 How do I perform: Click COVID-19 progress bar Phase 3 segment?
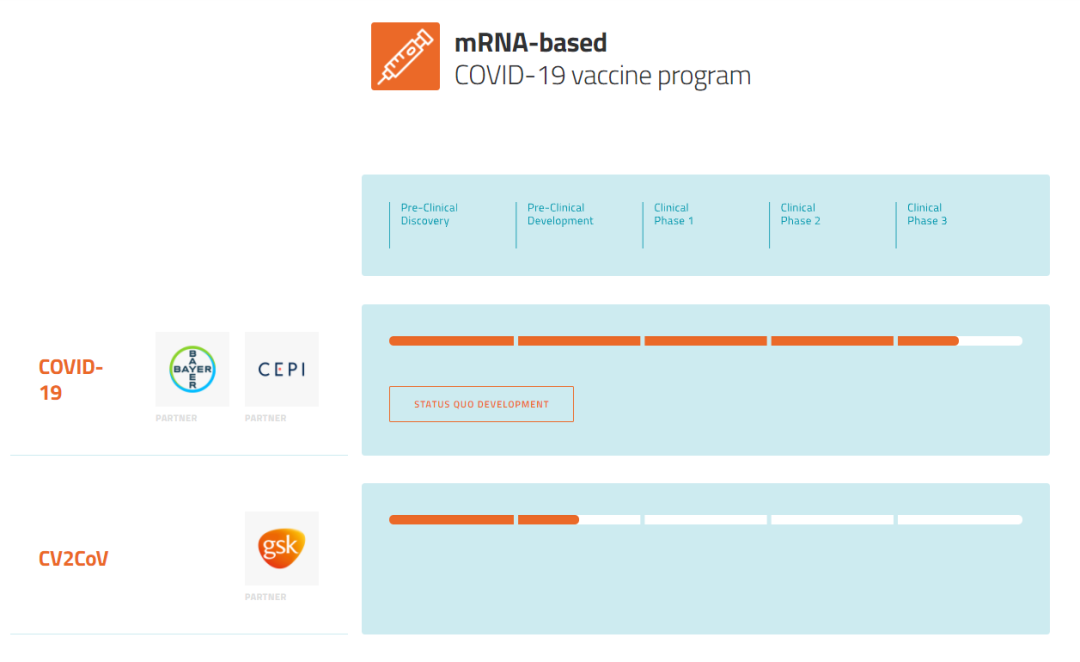point(960,341)
